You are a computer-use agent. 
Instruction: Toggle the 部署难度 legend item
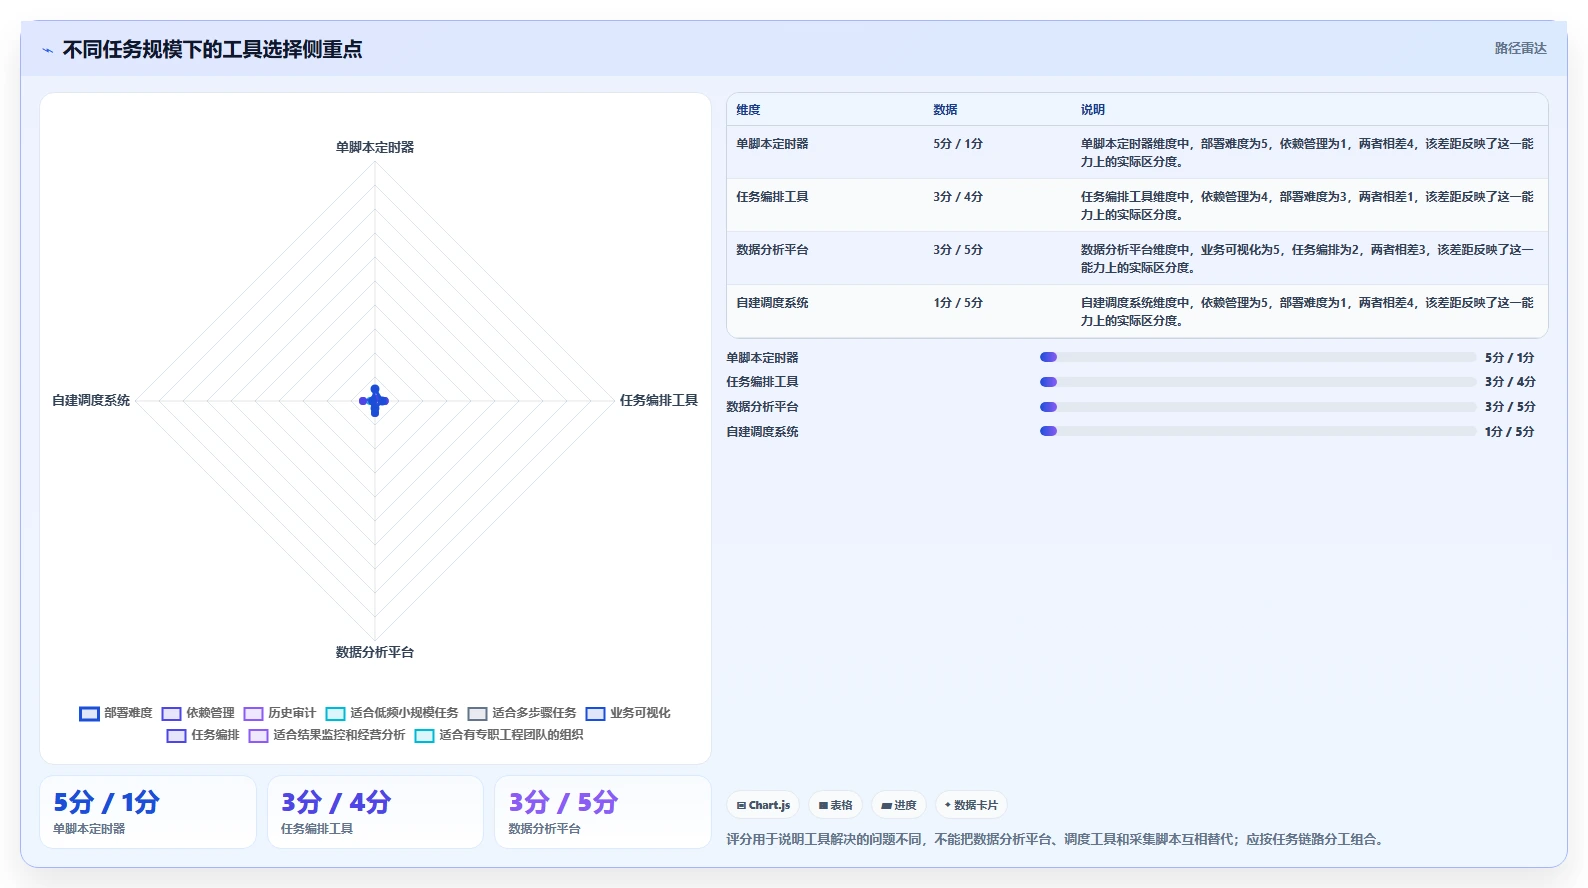point(116,713)
